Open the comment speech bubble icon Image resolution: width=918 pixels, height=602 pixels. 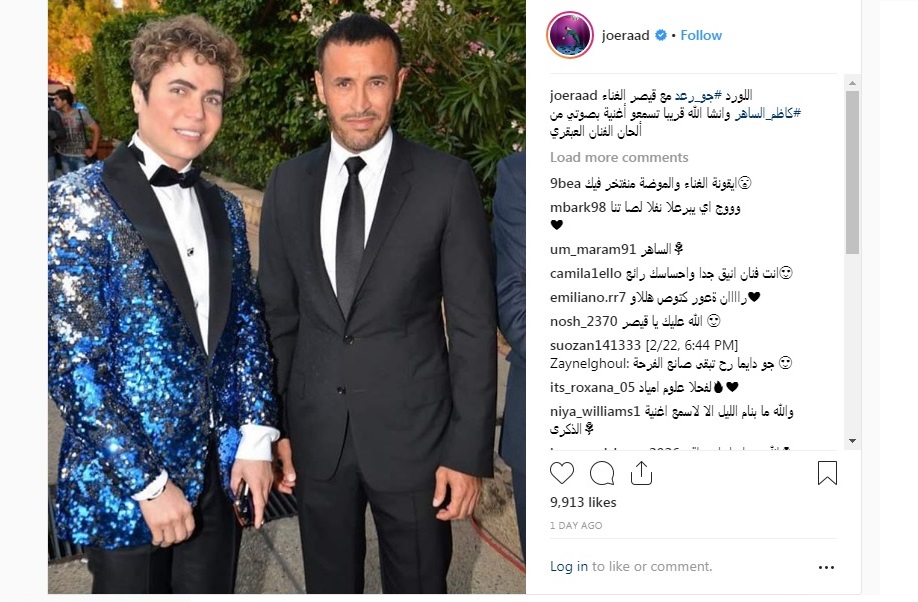602,473
